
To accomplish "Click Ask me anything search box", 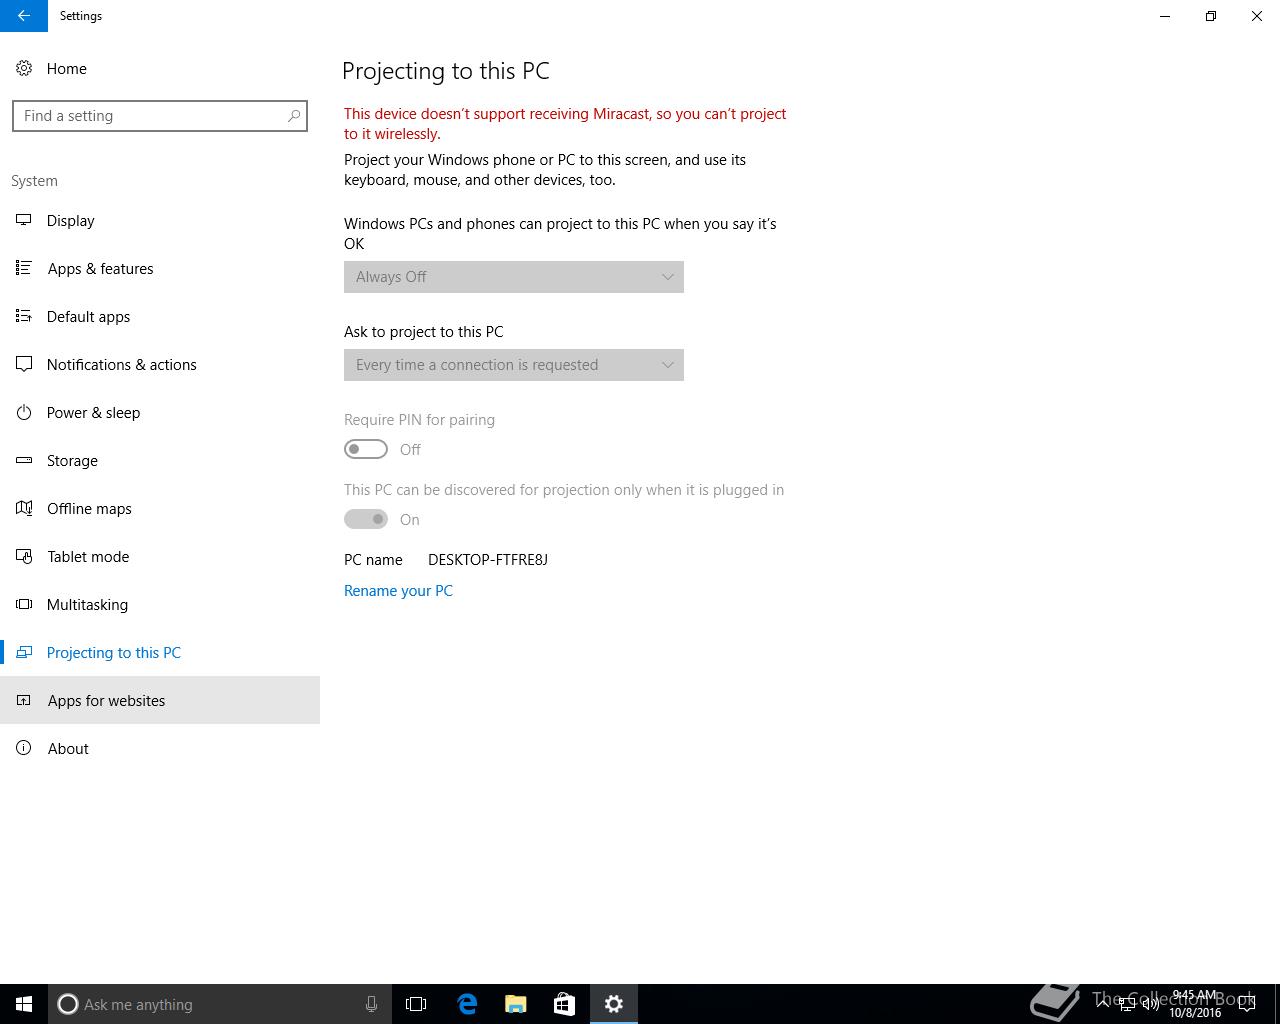I will tap(218, 1004).
